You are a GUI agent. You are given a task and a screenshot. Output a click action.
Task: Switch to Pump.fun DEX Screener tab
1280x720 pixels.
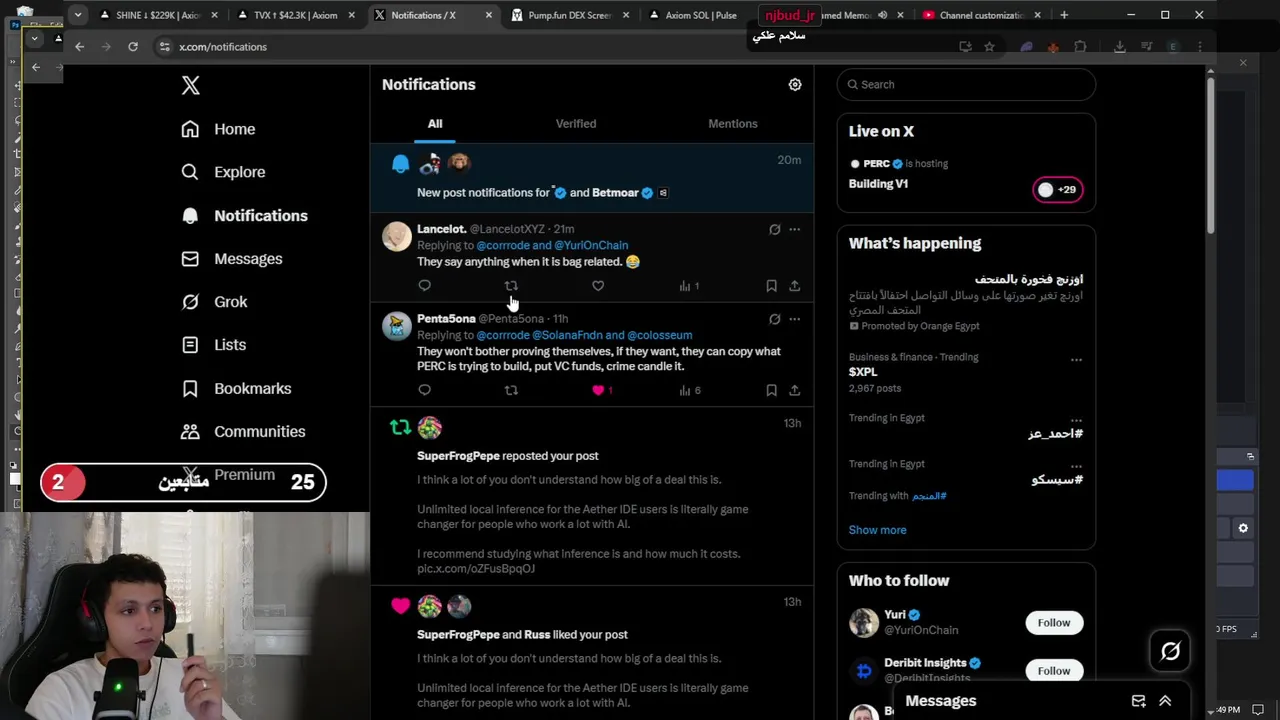[x=570, y=15]
